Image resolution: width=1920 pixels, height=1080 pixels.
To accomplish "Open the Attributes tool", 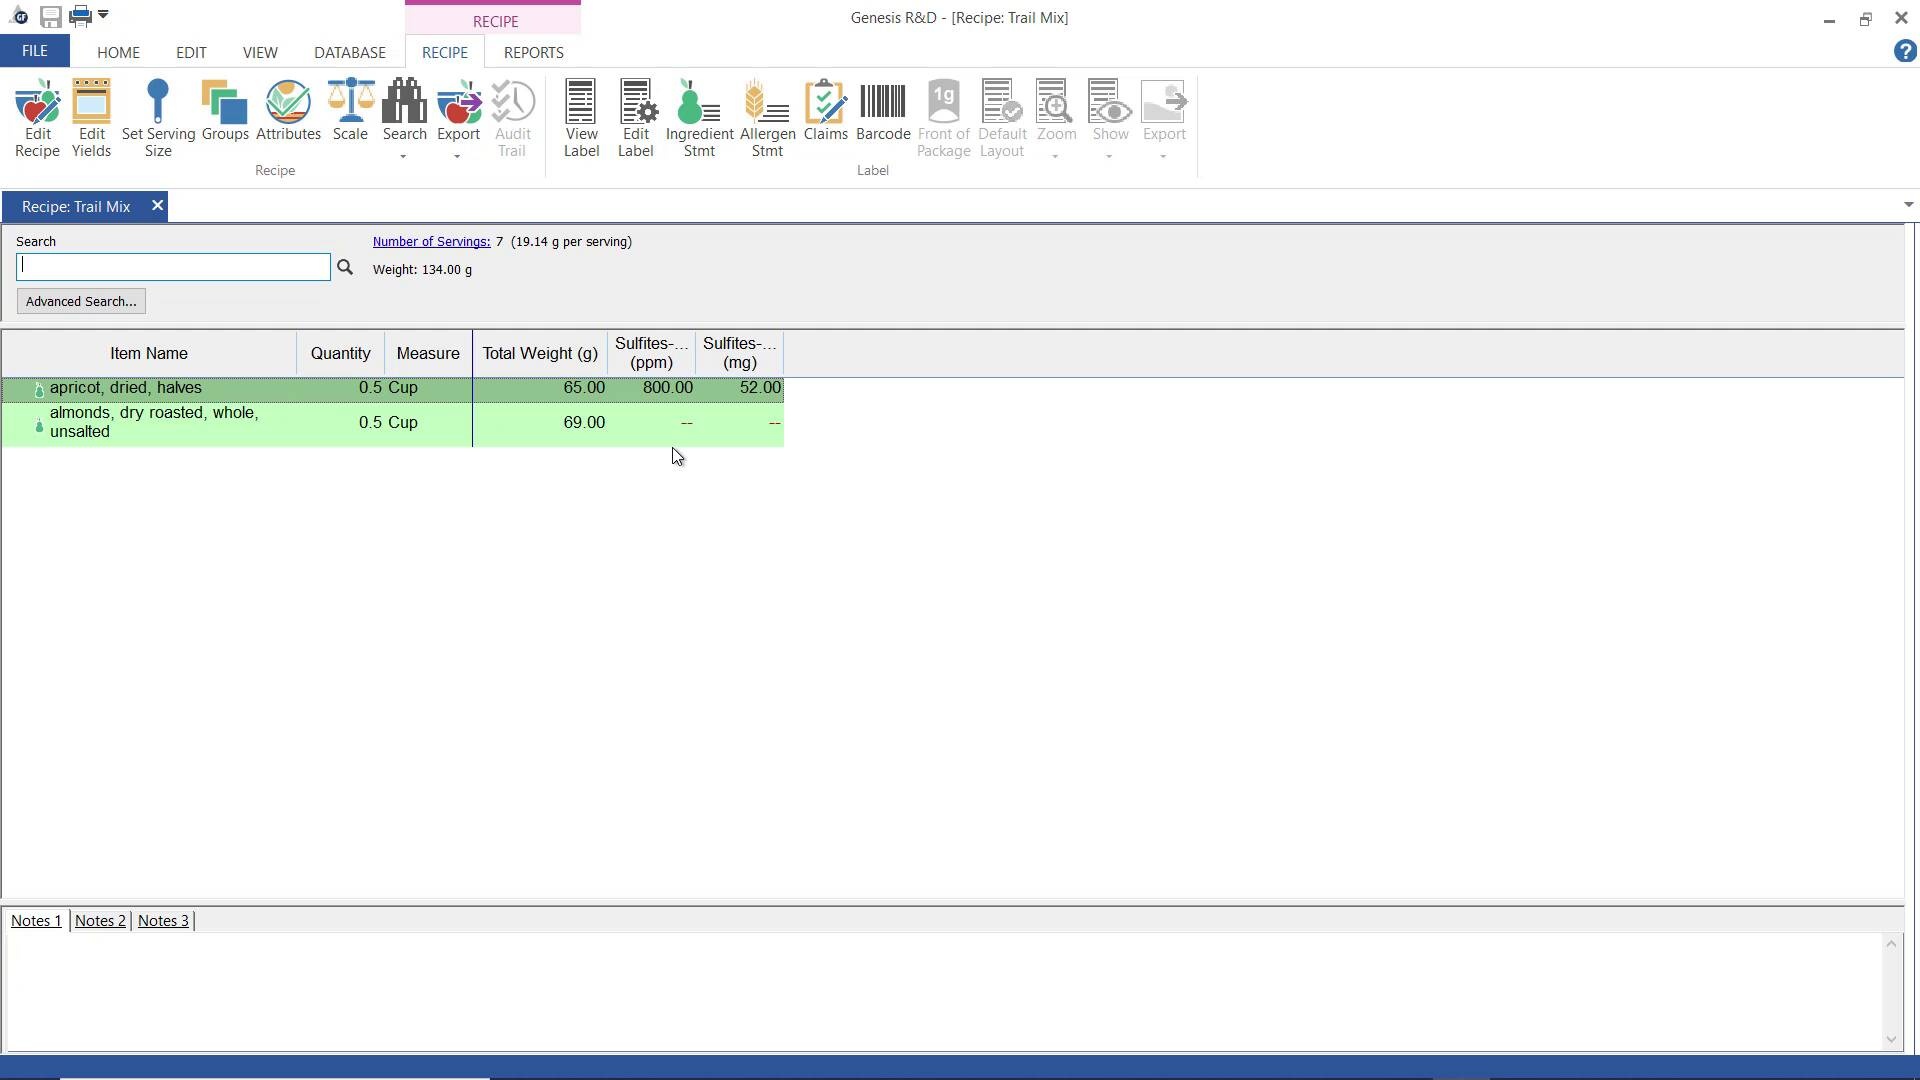I will [288, 112].
